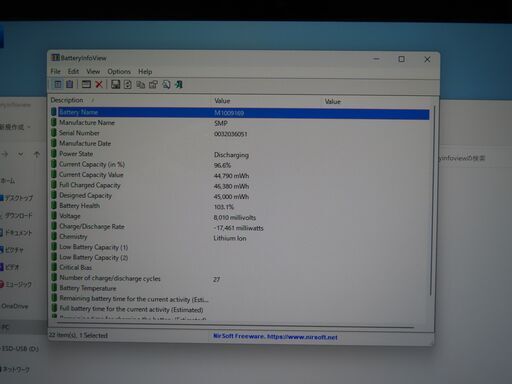This screenshot has height=384, width=512.
Task: Click the battery icon of Full battery time row
Action: [54, 308]
